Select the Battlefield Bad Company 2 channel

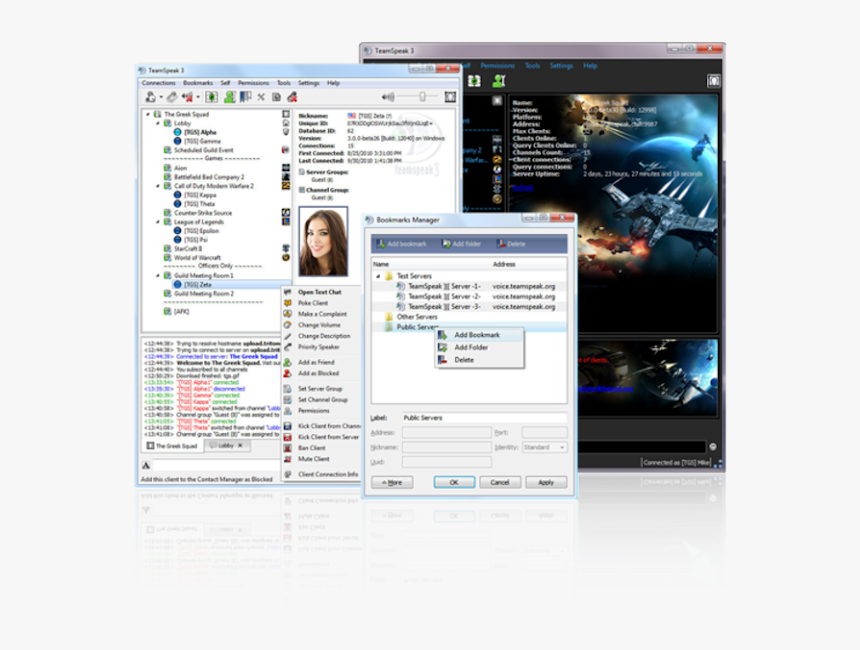click(x=209, y=177)
